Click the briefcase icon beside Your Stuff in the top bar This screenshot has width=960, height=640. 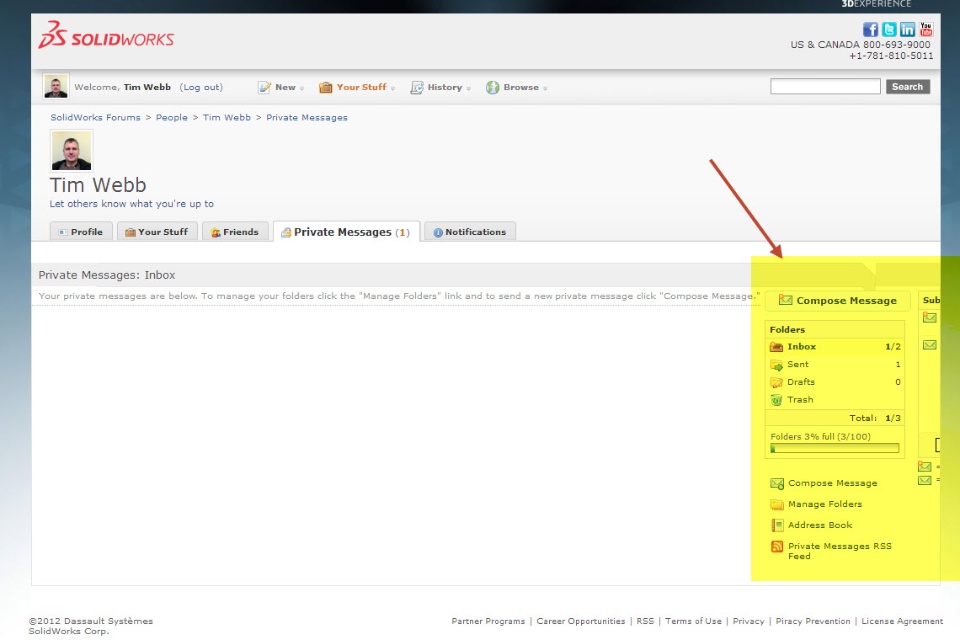point(326,88)
